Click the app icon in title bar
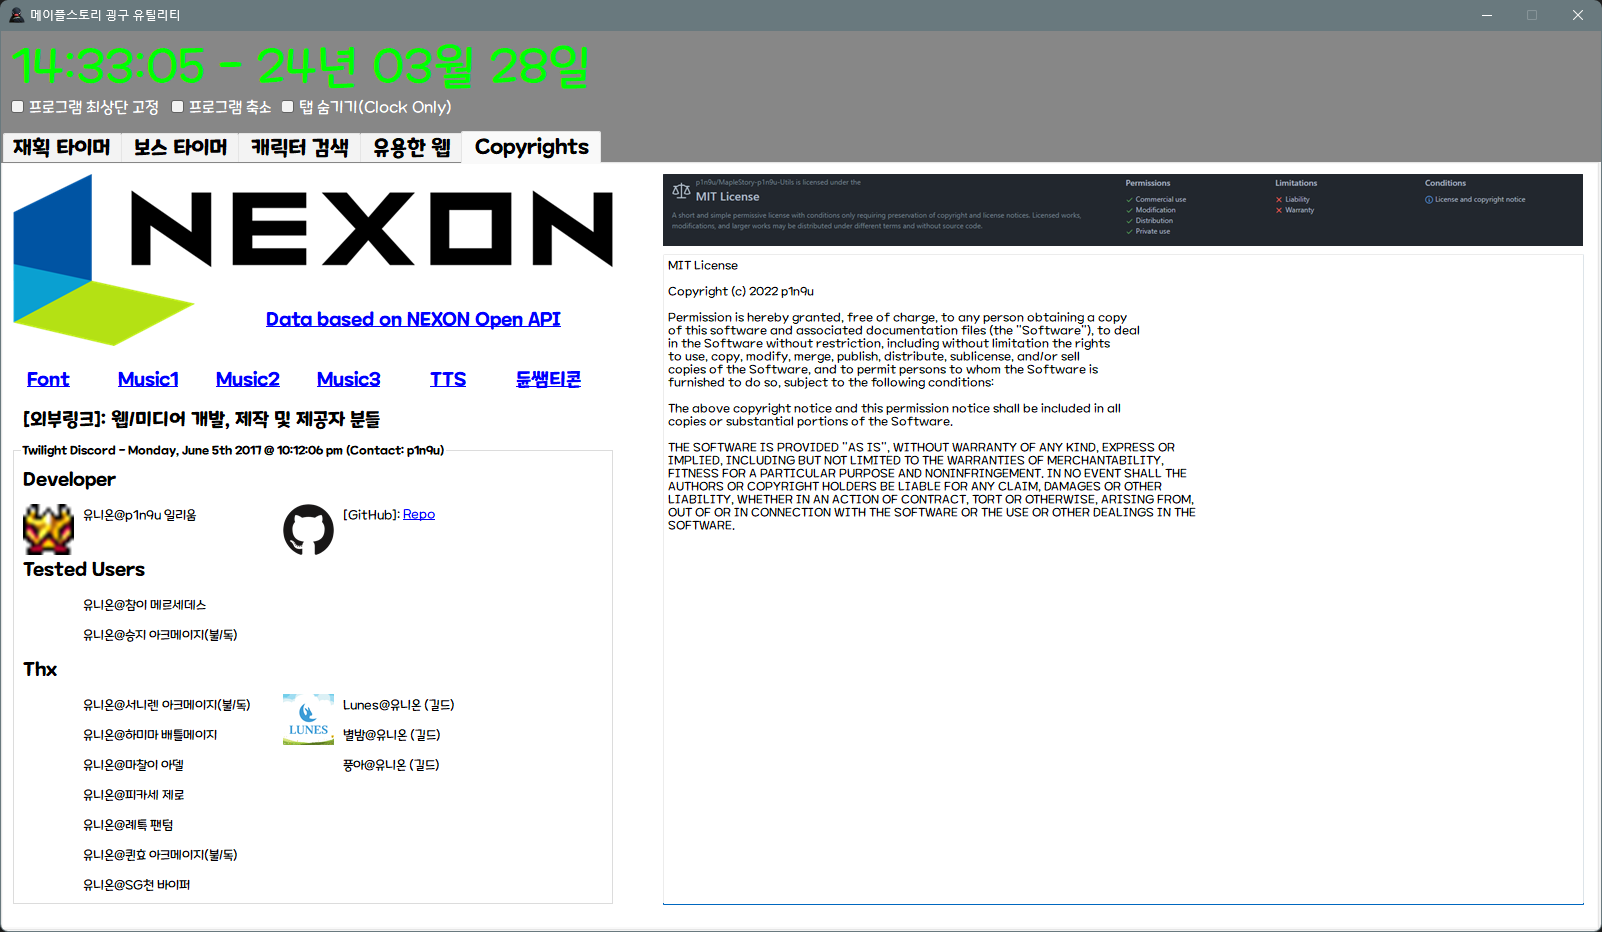Viewport: 1602px width, 932px height. click(16, 15)
